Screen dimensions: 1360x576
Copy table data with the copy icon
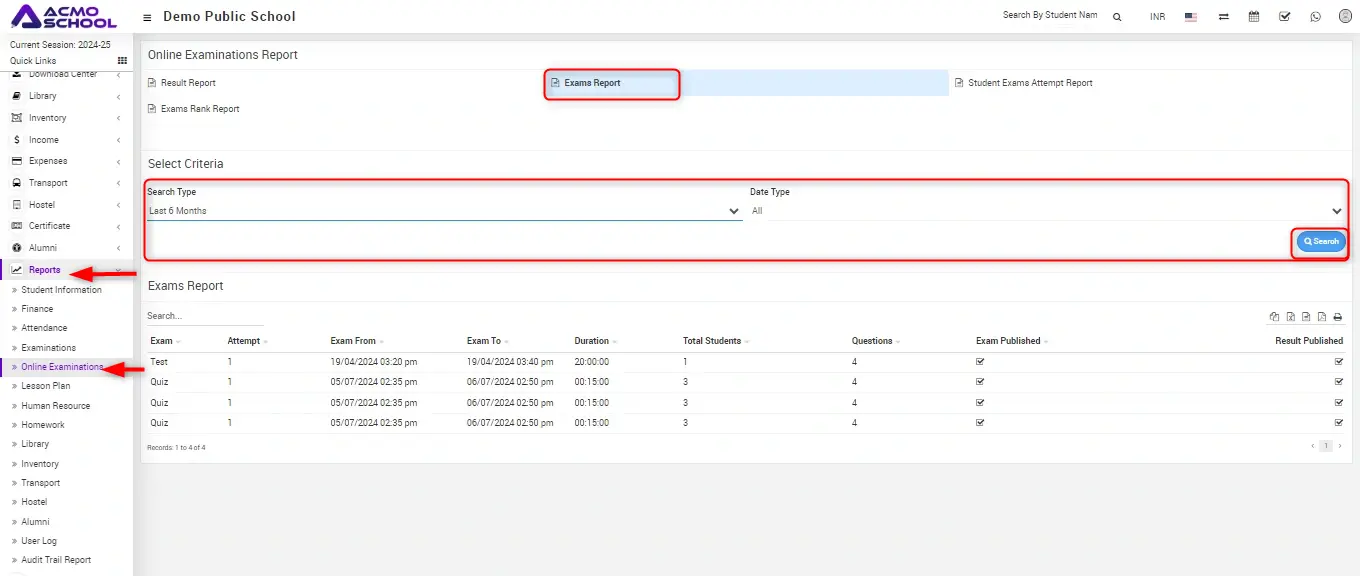click(1274, 317)
